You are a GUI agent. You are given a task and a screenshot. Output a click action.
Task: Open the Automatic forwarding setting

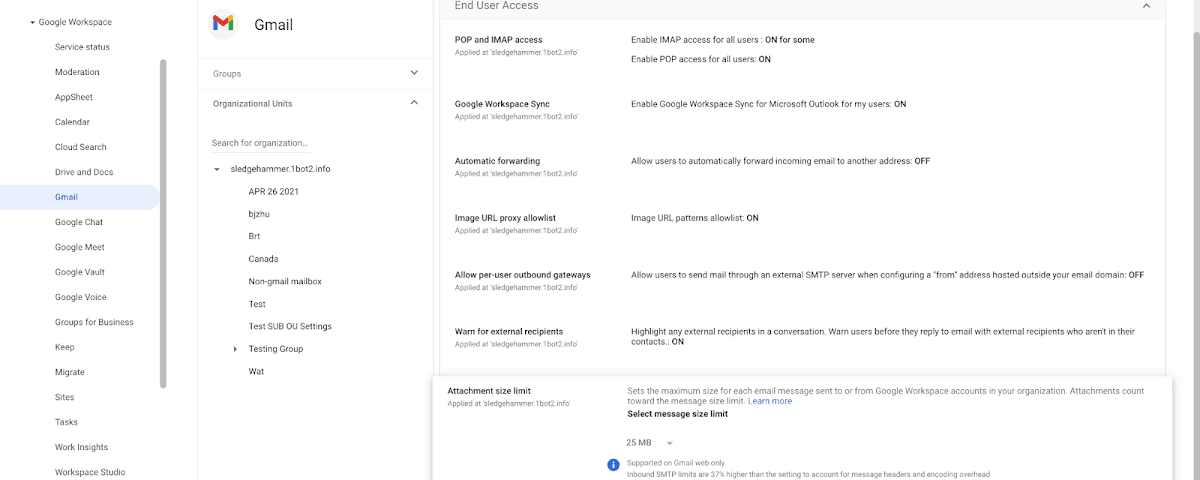(x=497, y=161)
